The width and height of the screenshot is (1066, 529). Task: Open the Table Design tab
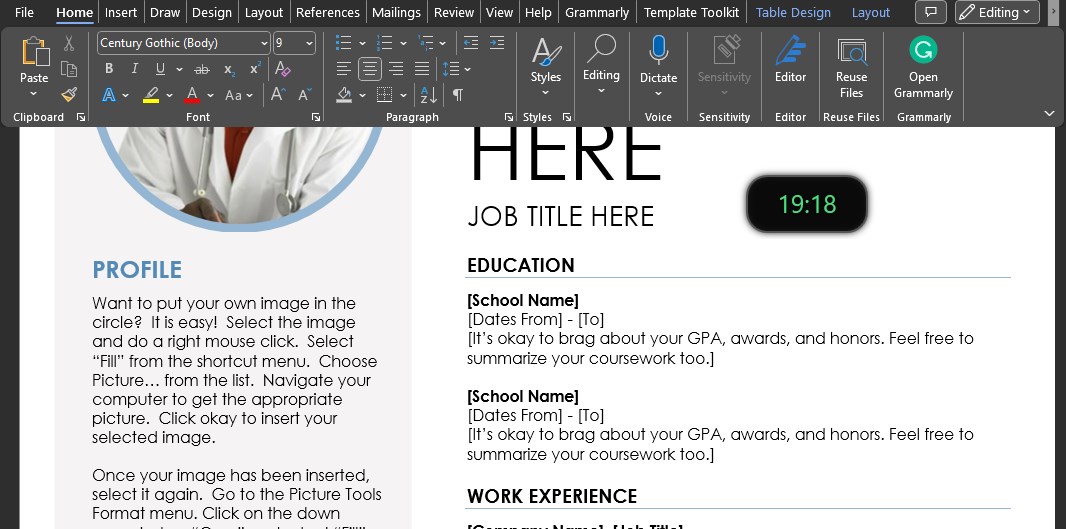tap(793, 12)
